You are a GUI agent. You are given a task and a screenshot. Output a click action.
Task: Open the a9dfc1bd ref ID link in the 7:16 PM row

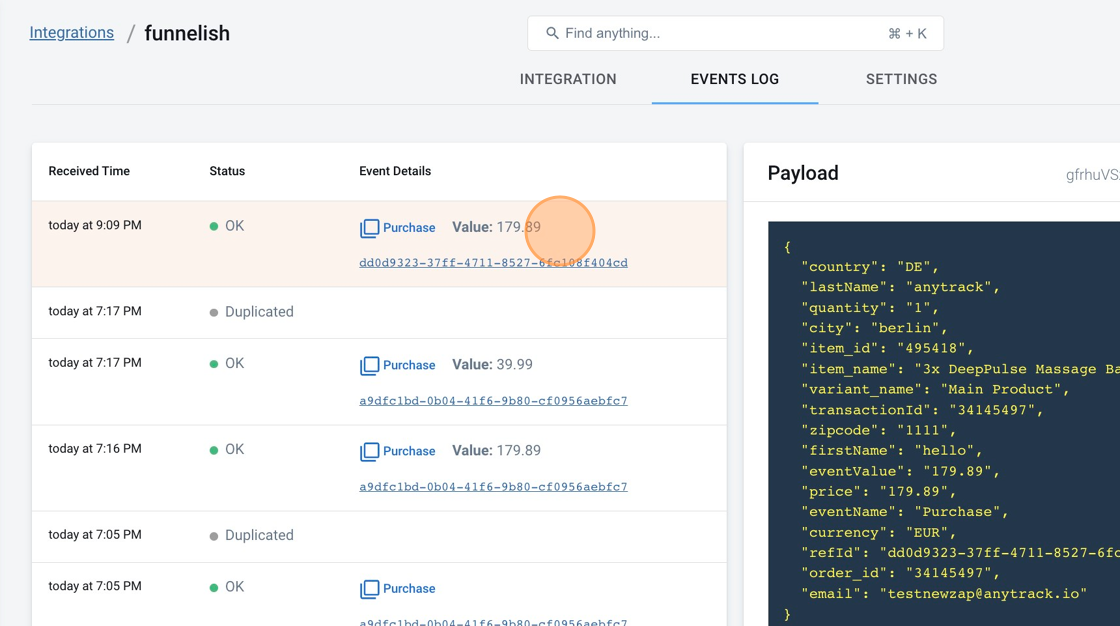tap(494, 487)
